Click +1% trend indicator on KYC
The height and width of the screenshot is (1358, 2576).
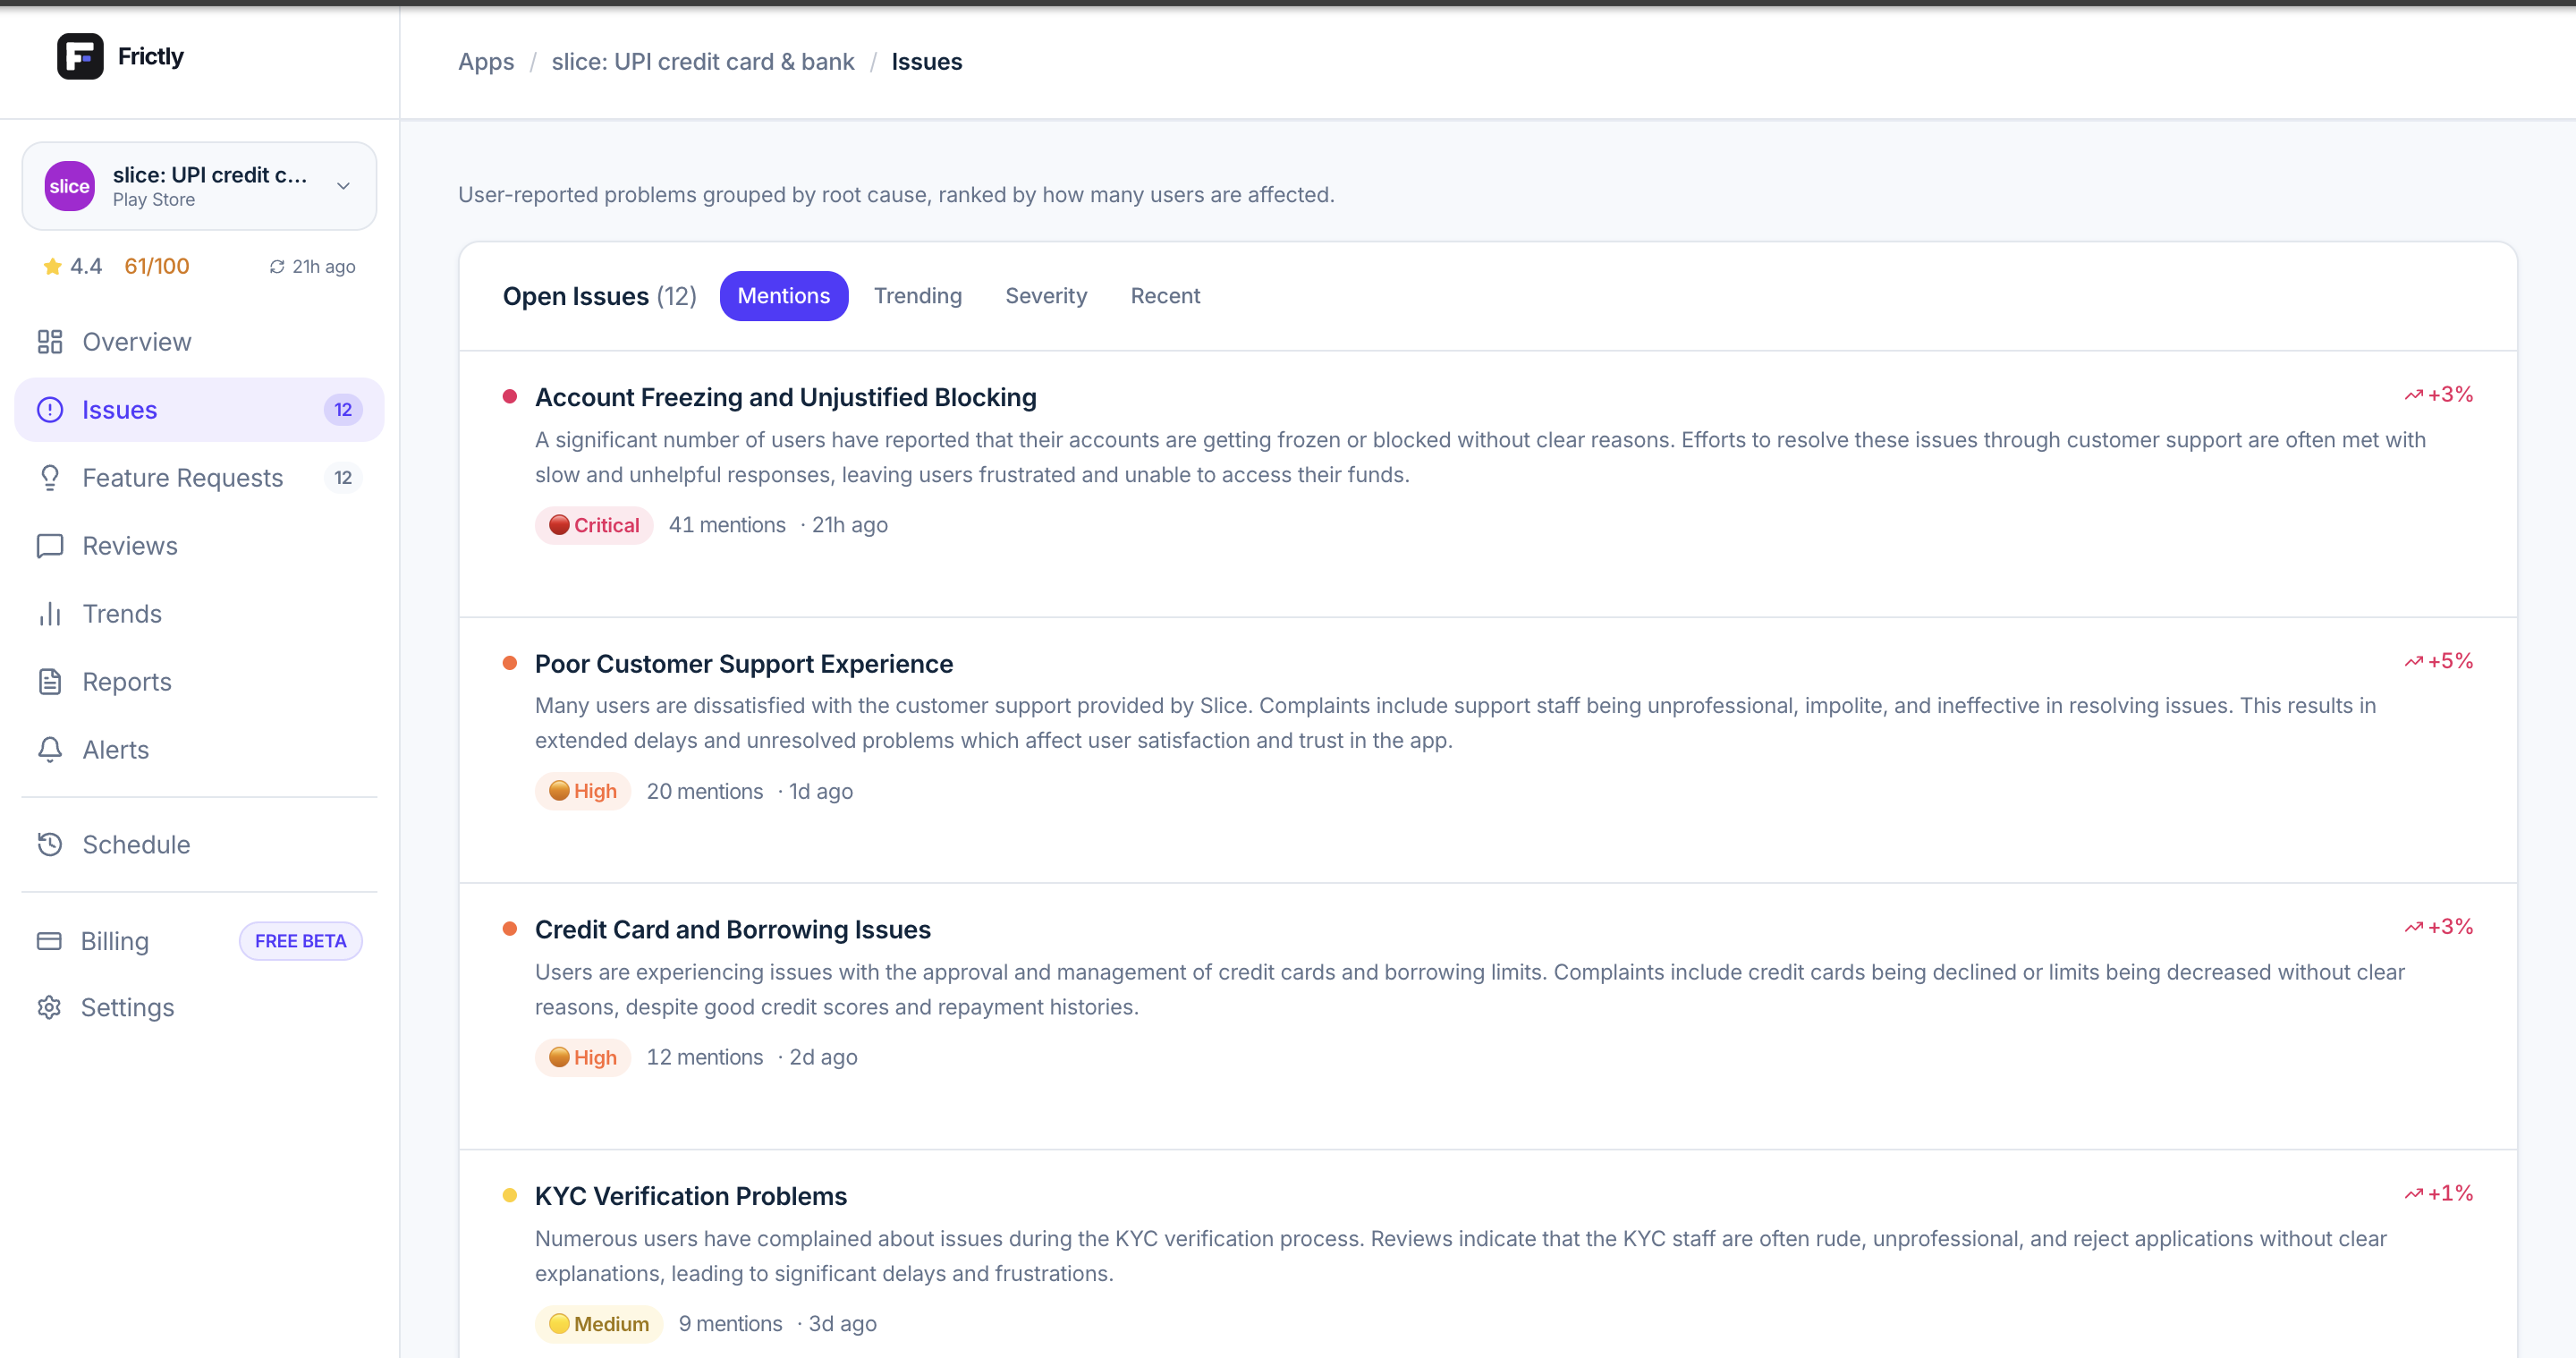click(2439, 1194)
